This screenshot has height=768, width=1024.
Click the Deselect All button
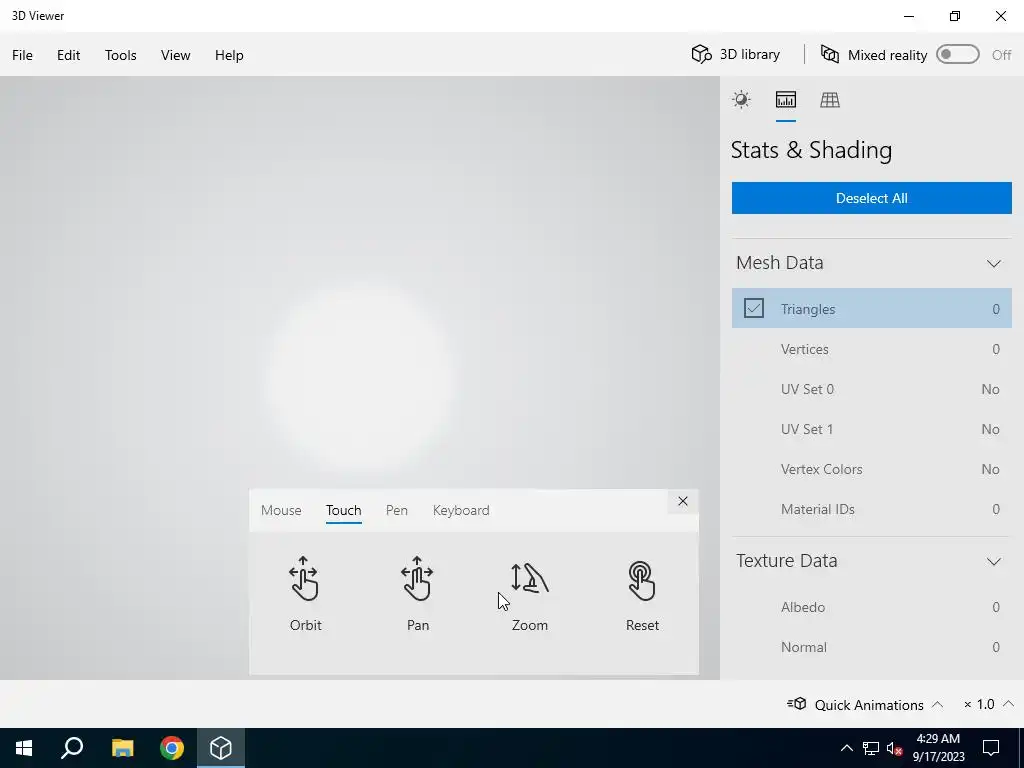click(x=872, y=198)
